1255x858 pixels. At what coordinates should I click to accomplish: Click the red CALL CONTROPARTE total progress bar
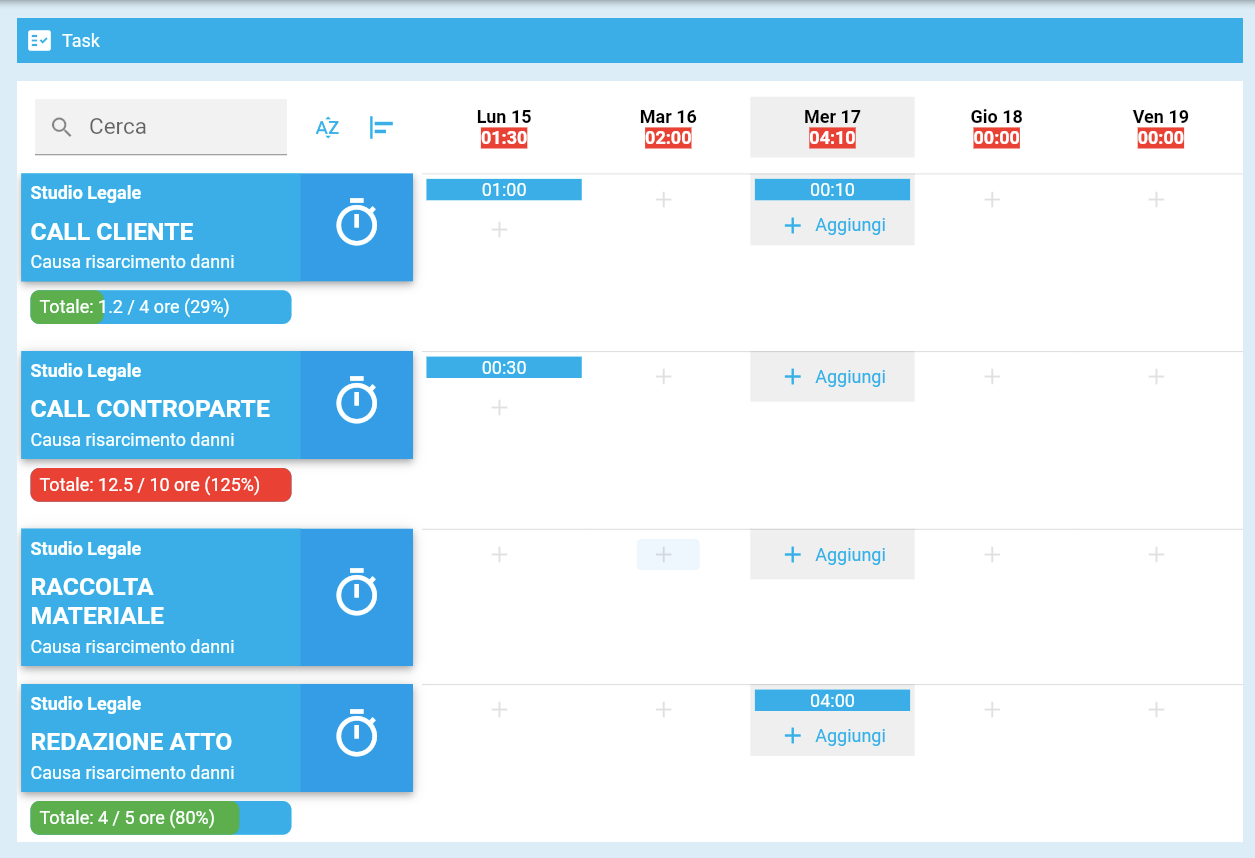pos(161,485)
